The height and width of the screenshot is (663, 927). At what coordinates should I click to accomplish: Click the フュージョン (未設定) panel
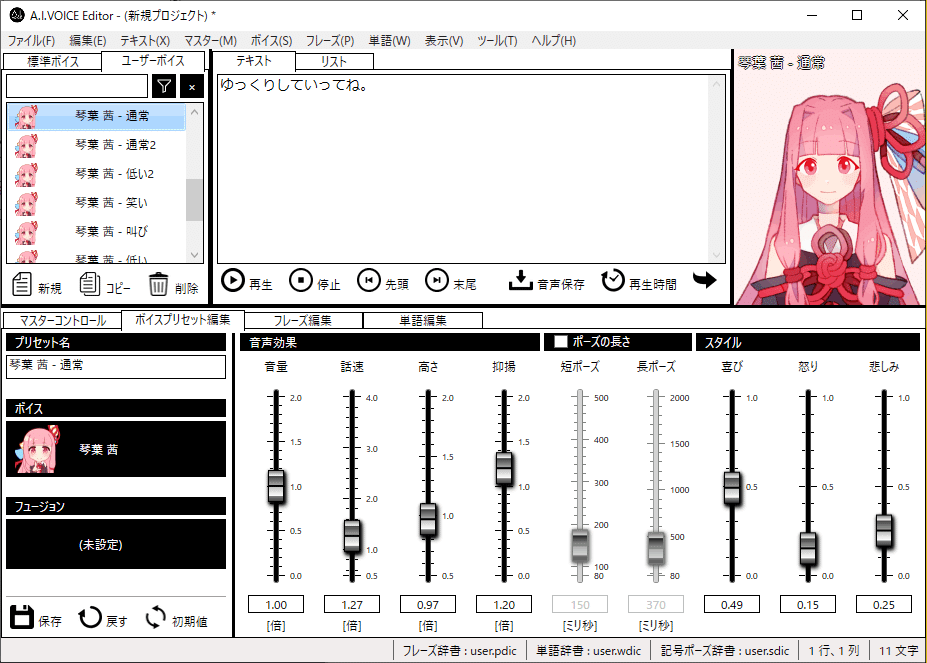116,544
